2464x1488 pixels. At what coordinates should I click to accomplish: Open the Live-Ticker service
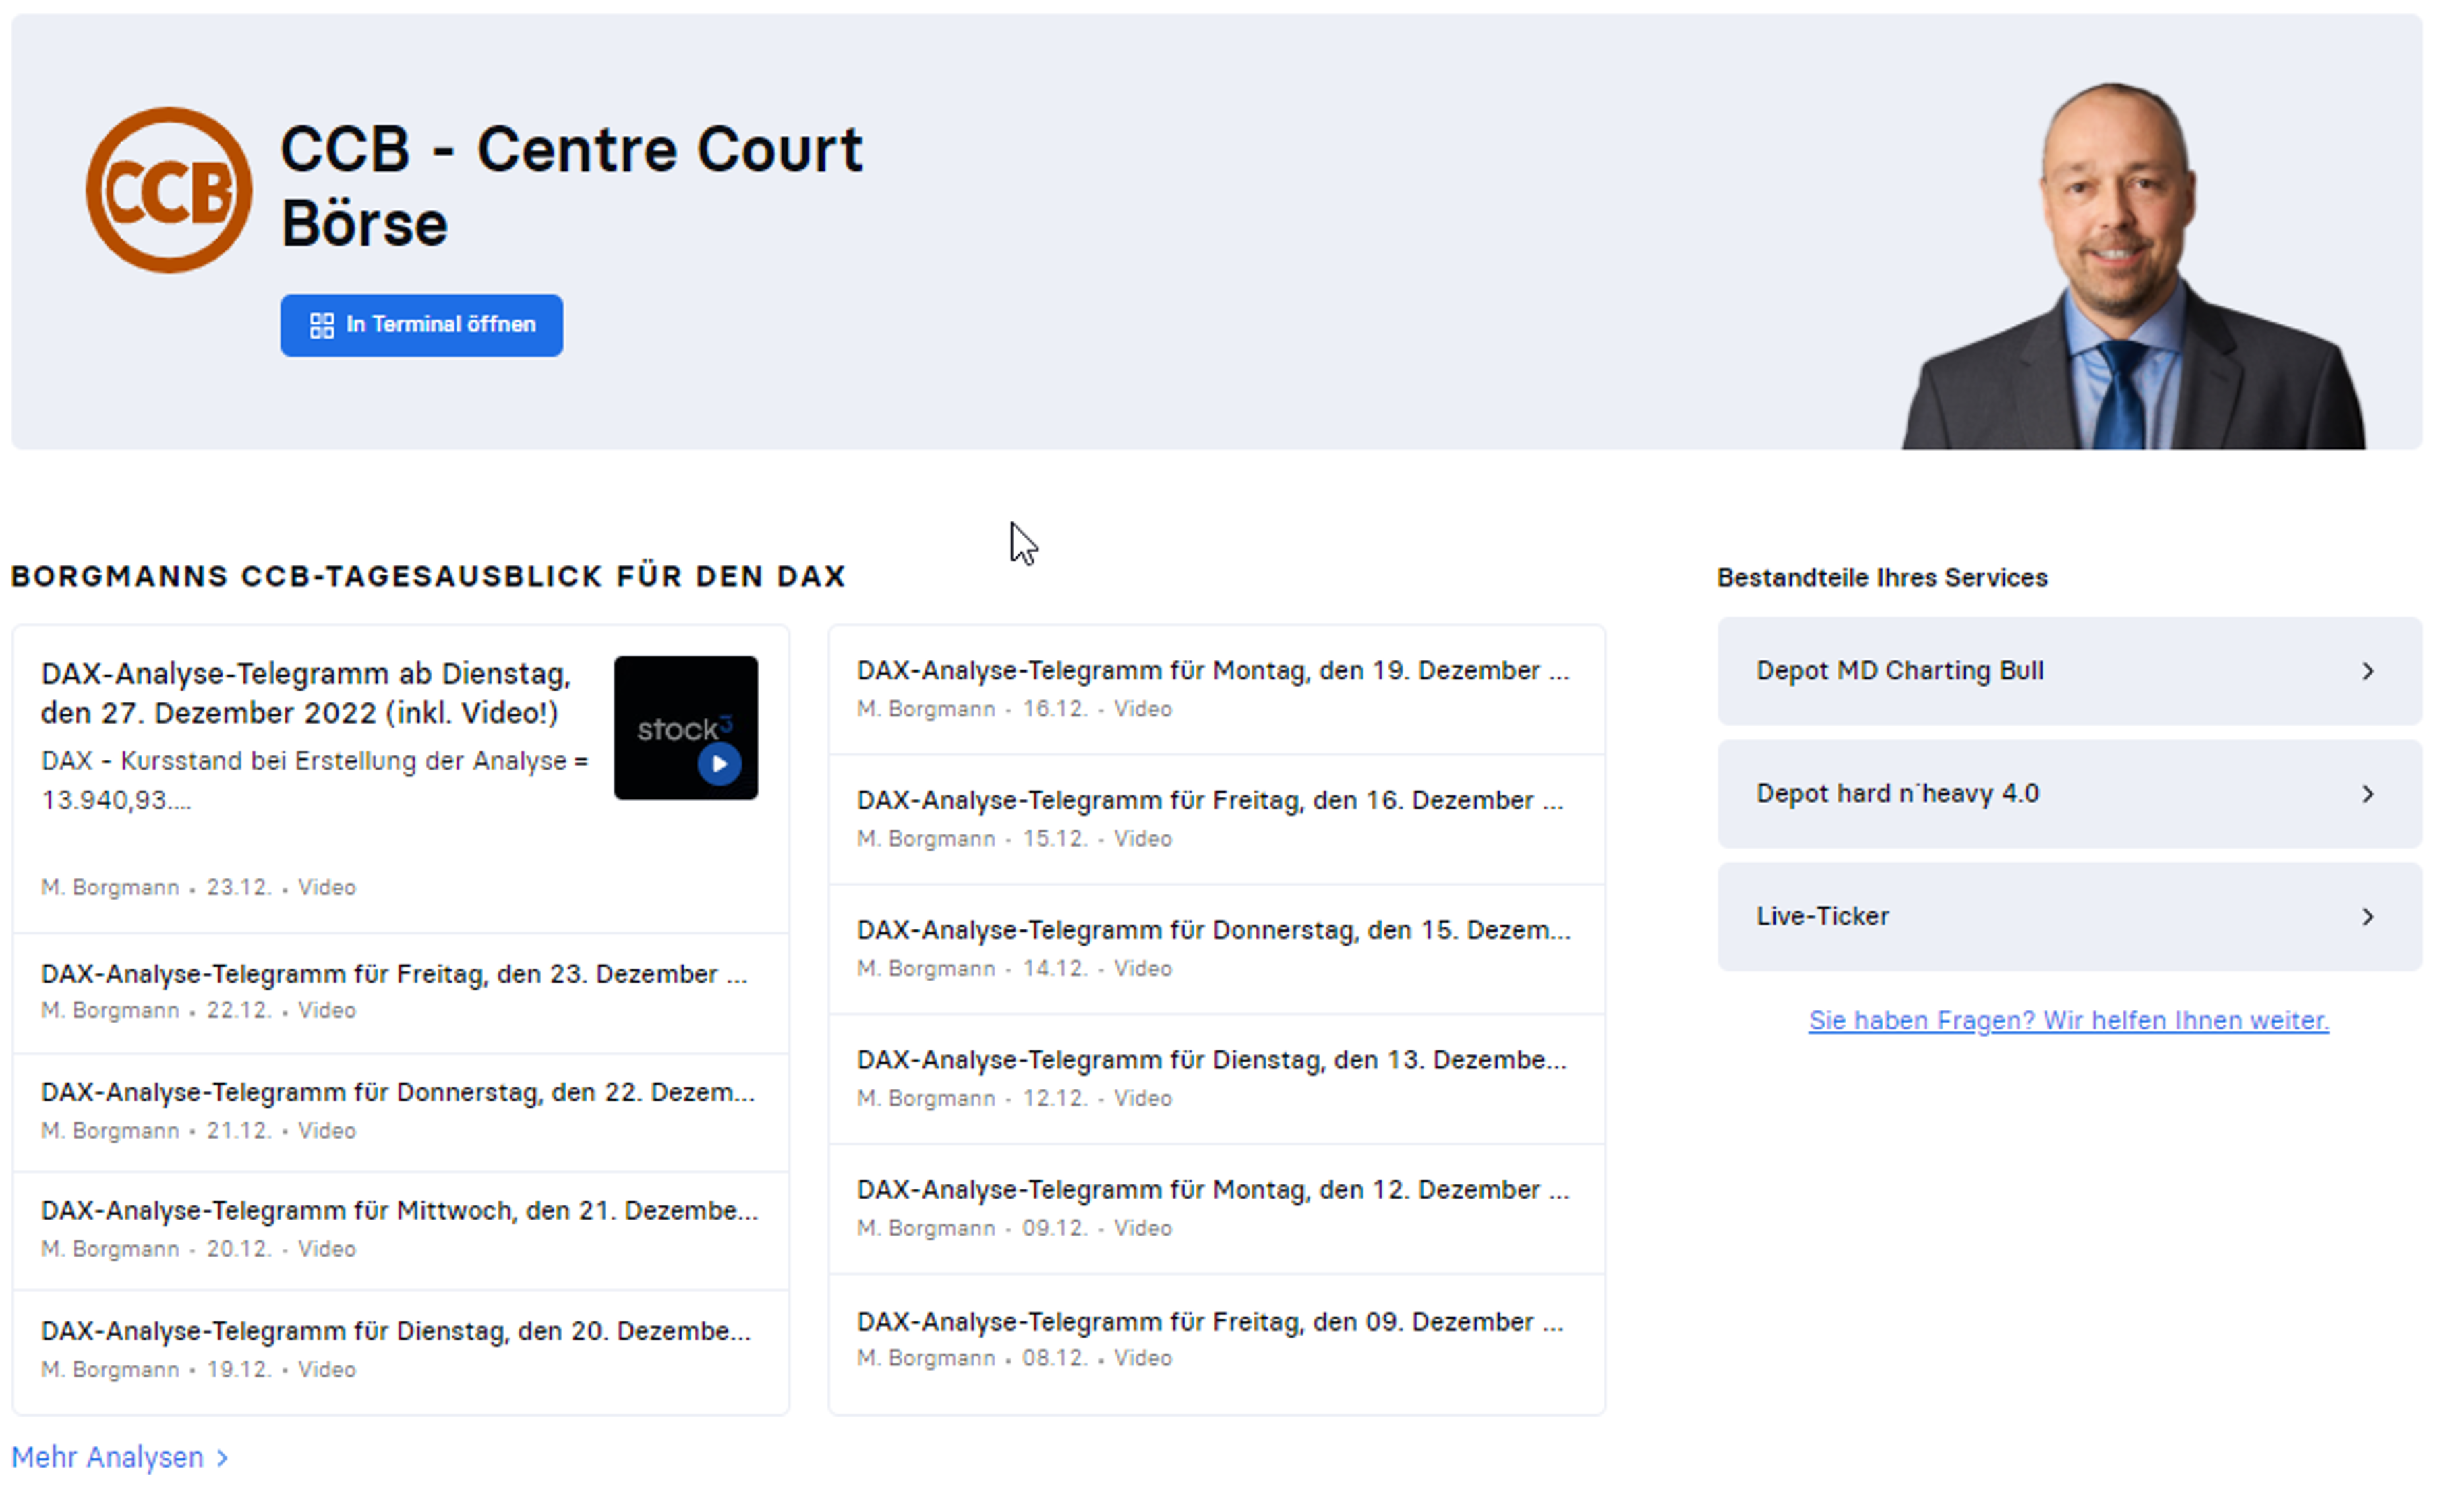pos(2069,916)
